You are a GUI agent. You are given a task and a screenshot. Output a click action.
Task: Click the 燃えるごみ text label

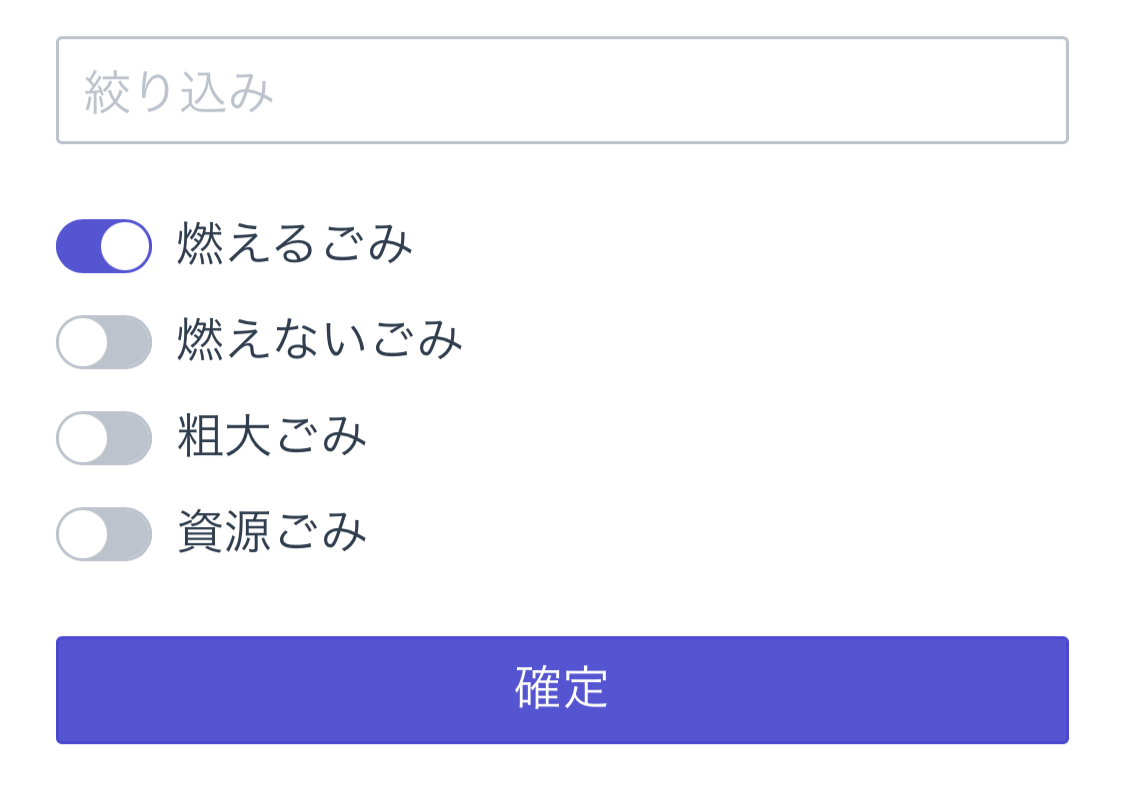295,245
